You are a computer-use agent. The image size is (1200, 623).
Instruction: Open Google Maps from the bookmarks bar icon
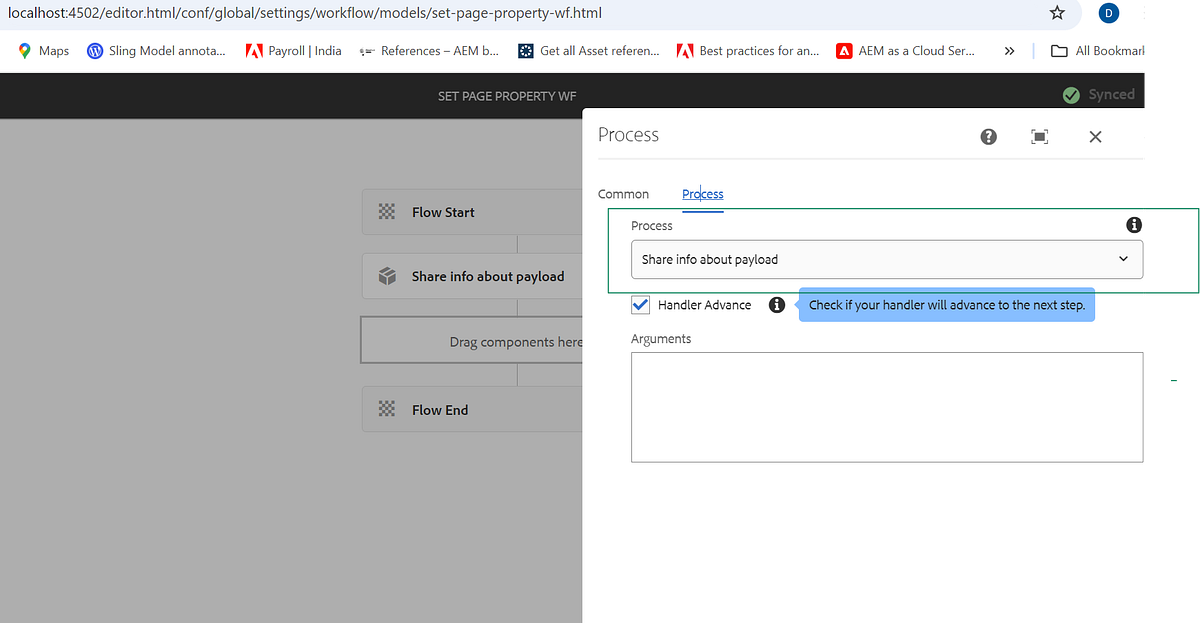24,50
